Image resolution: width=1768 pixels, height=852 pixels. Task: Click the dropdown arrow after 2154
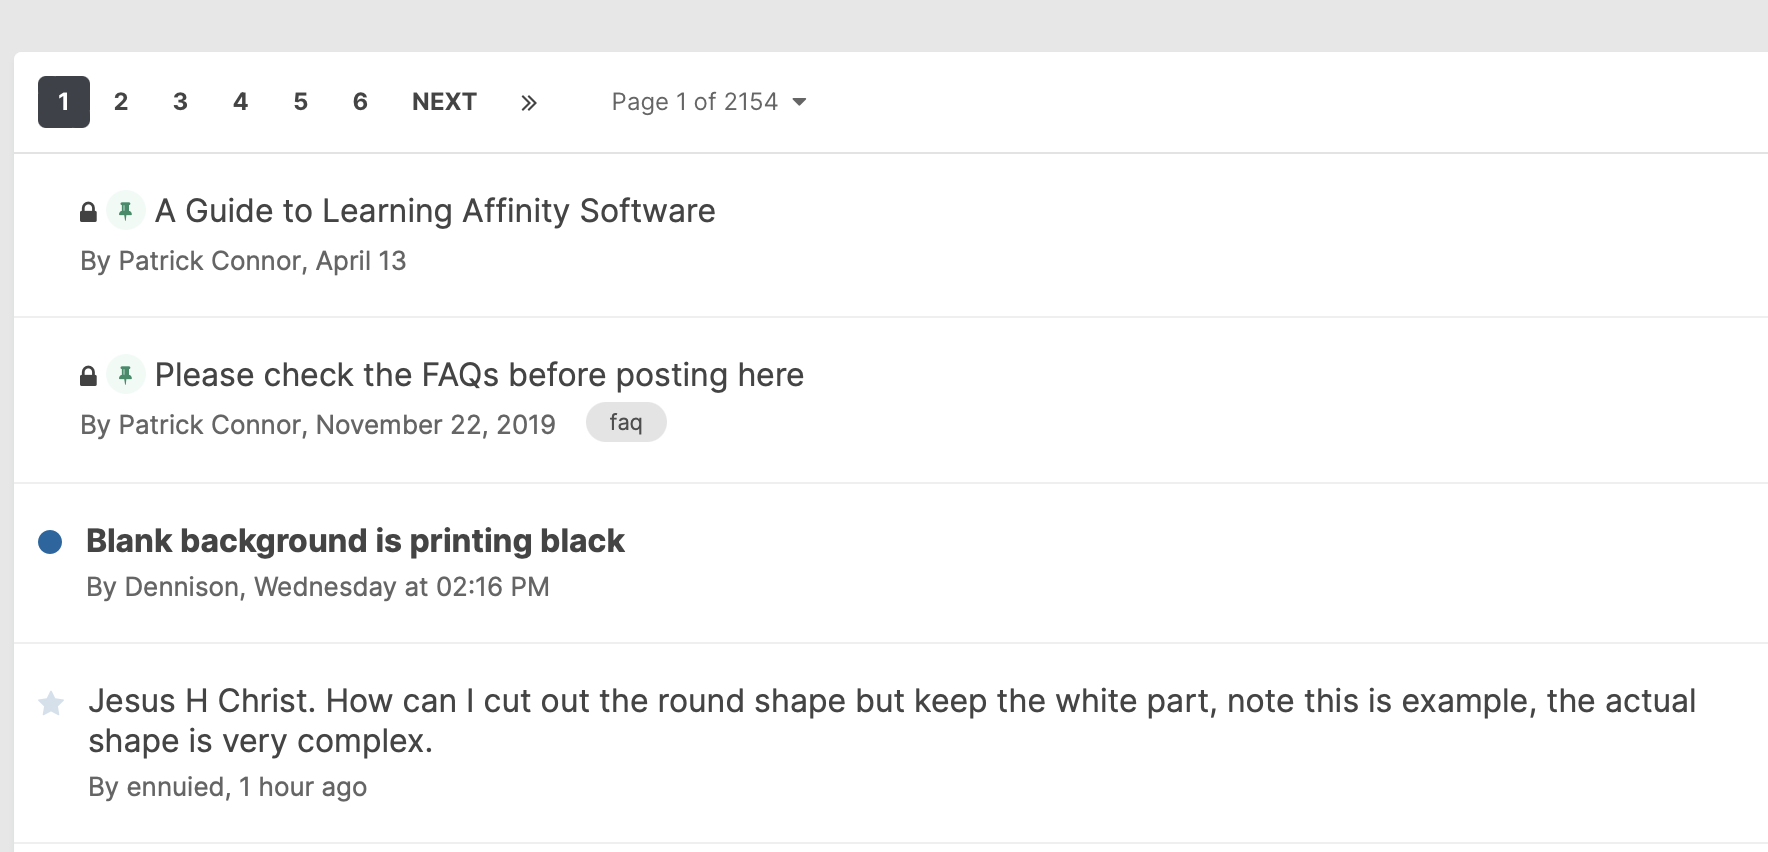799,102
